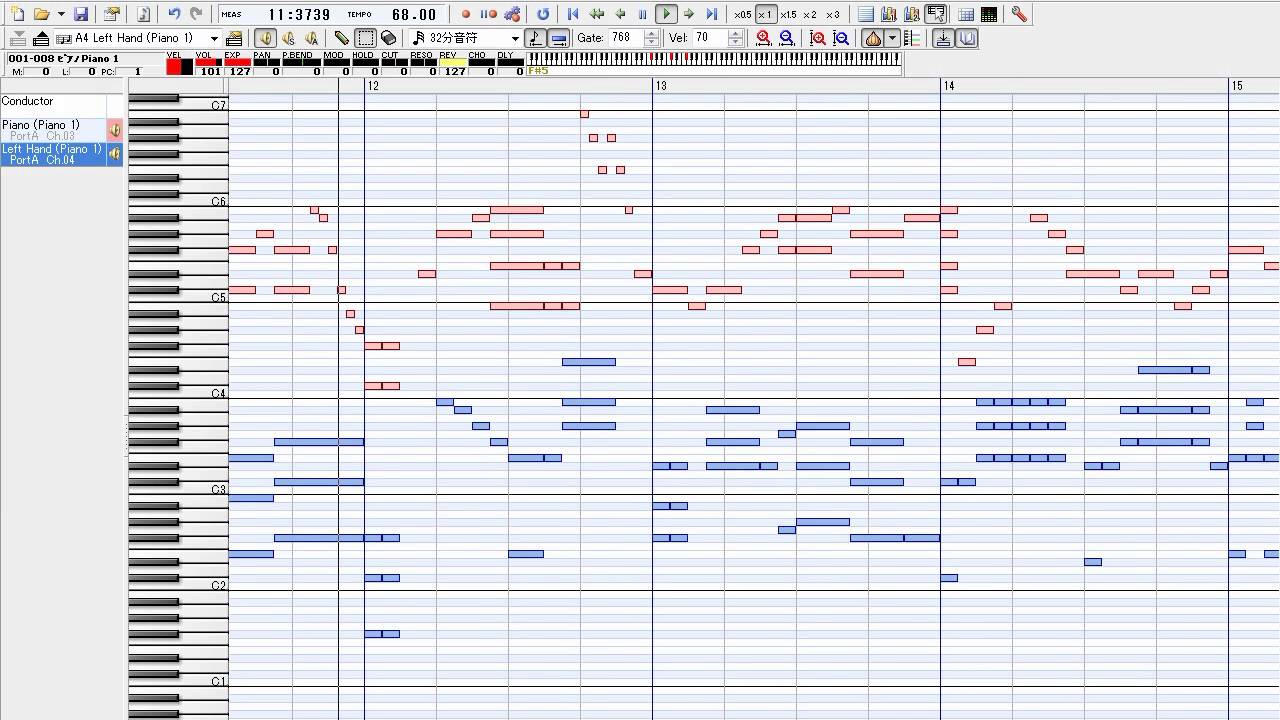1280x720 pixels.
Task: Mute the Piano (Piano 1) track speaker
Action: click(115, 130)
